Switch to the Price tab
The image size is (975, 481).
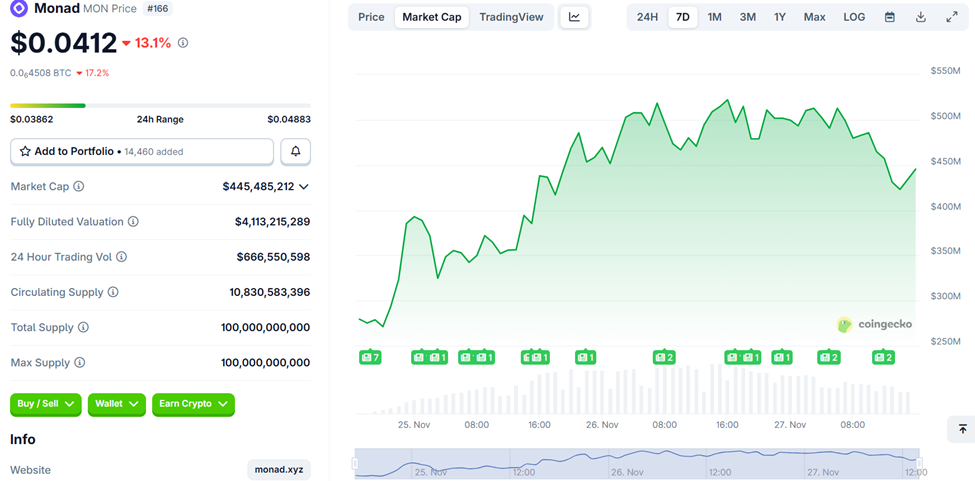point(371,17)
